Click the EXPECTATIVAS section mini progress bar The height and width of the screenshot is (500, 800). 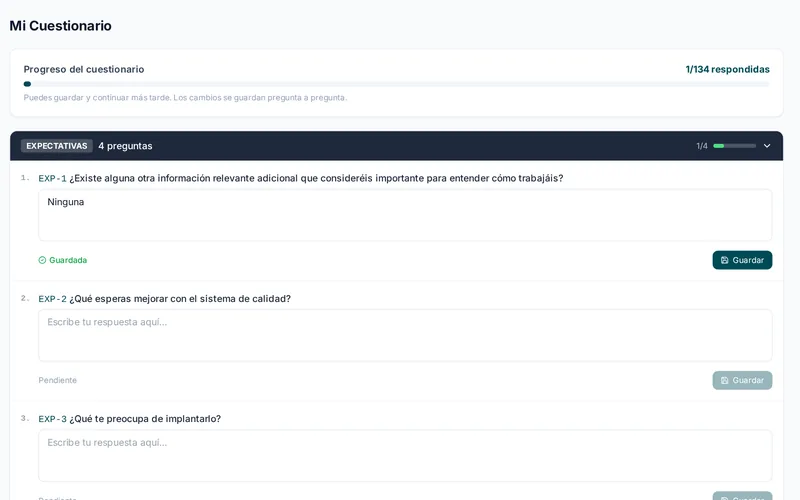tap(735, 146)
